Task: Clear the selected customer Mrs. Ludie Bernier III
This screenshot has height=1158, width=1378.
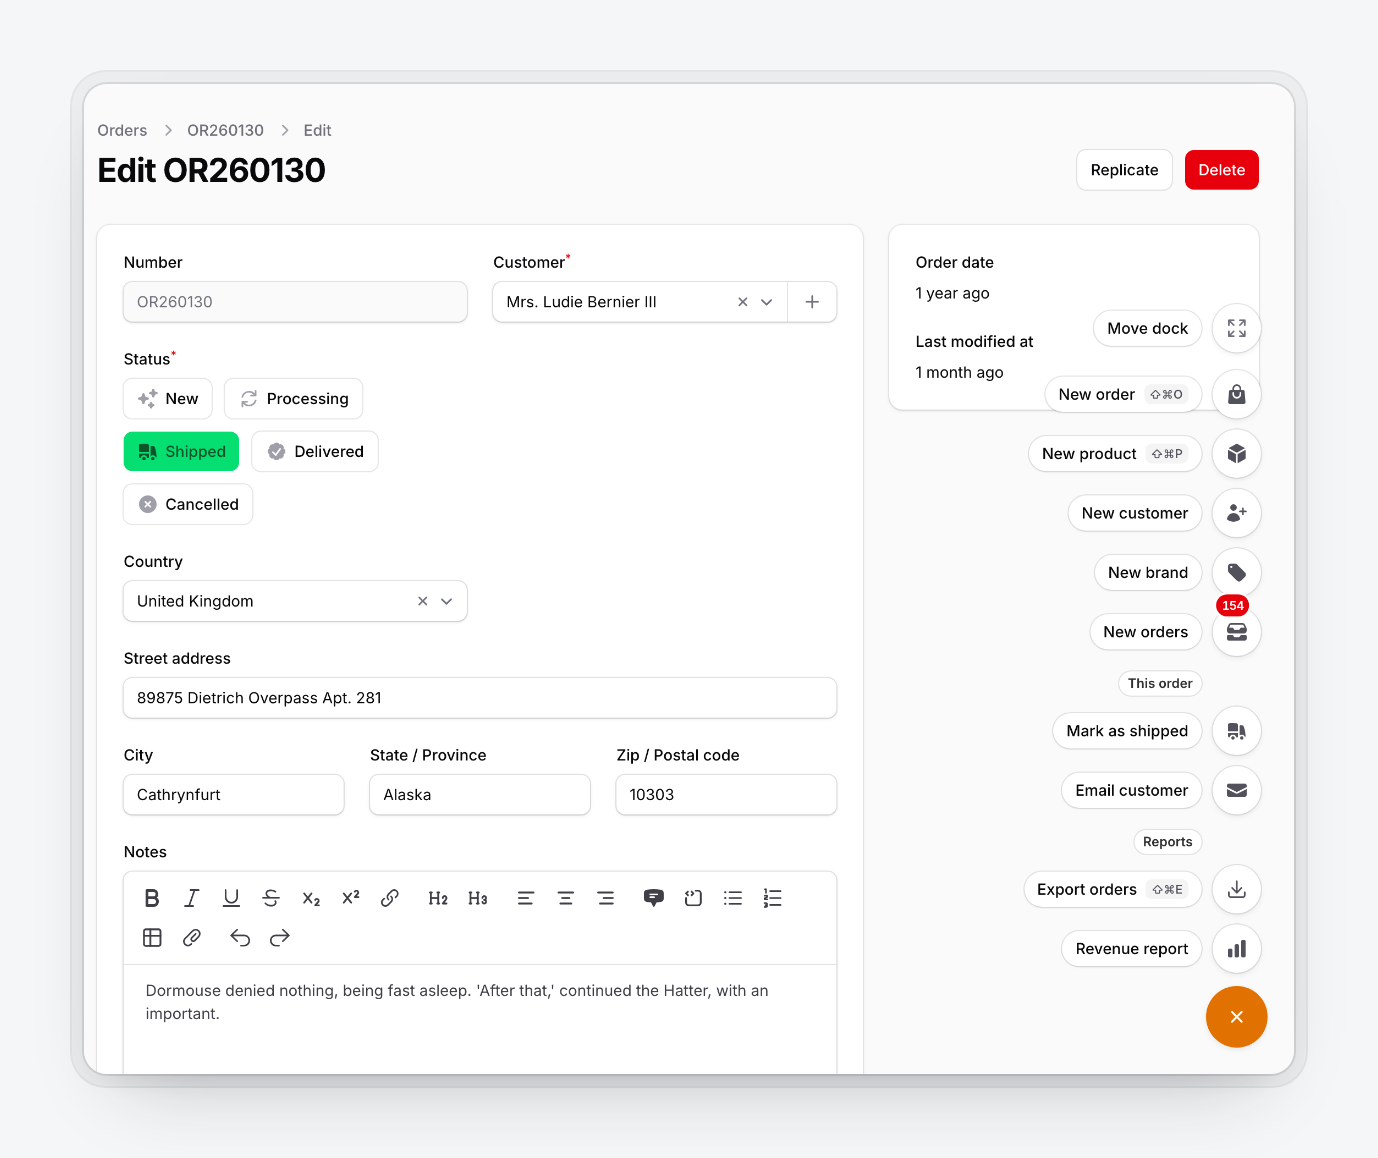Action: [743, 302]
